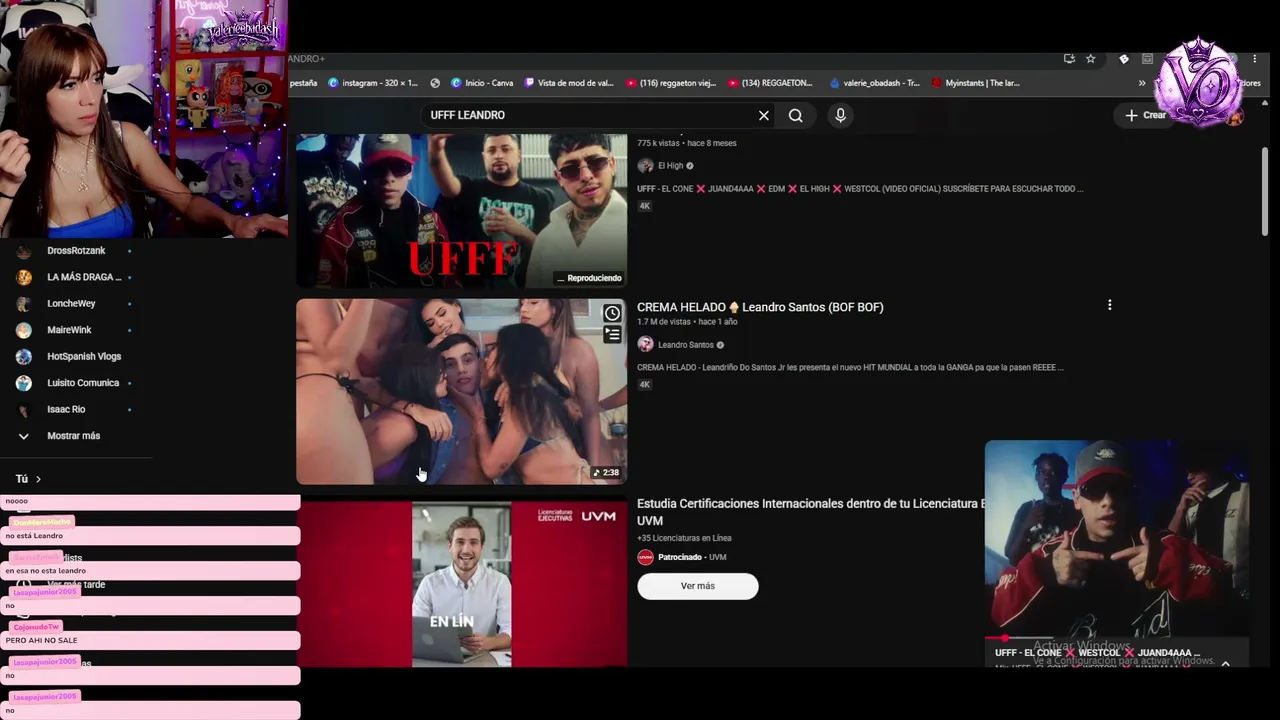Open the Leandro Santos channel name
This screenshot has width=1280, height=720.
[686, 345]
